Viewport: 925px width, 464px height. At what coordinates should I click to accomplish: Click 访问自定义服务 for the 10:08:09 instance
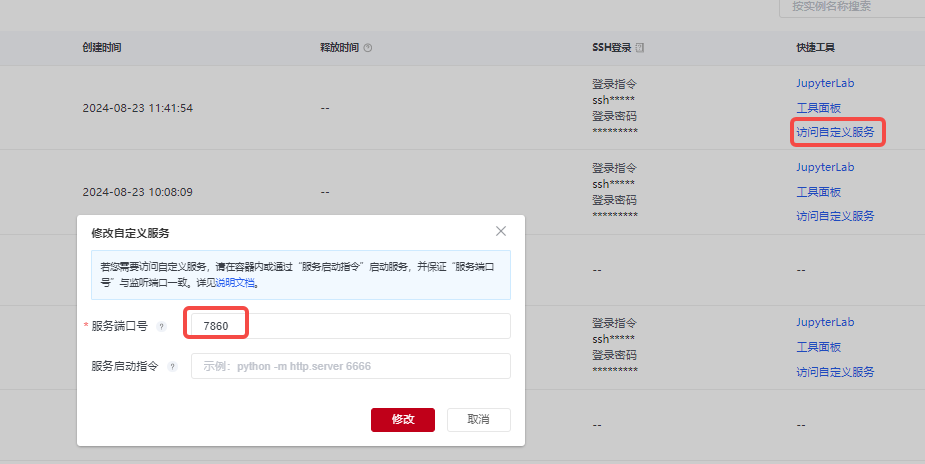835,216
